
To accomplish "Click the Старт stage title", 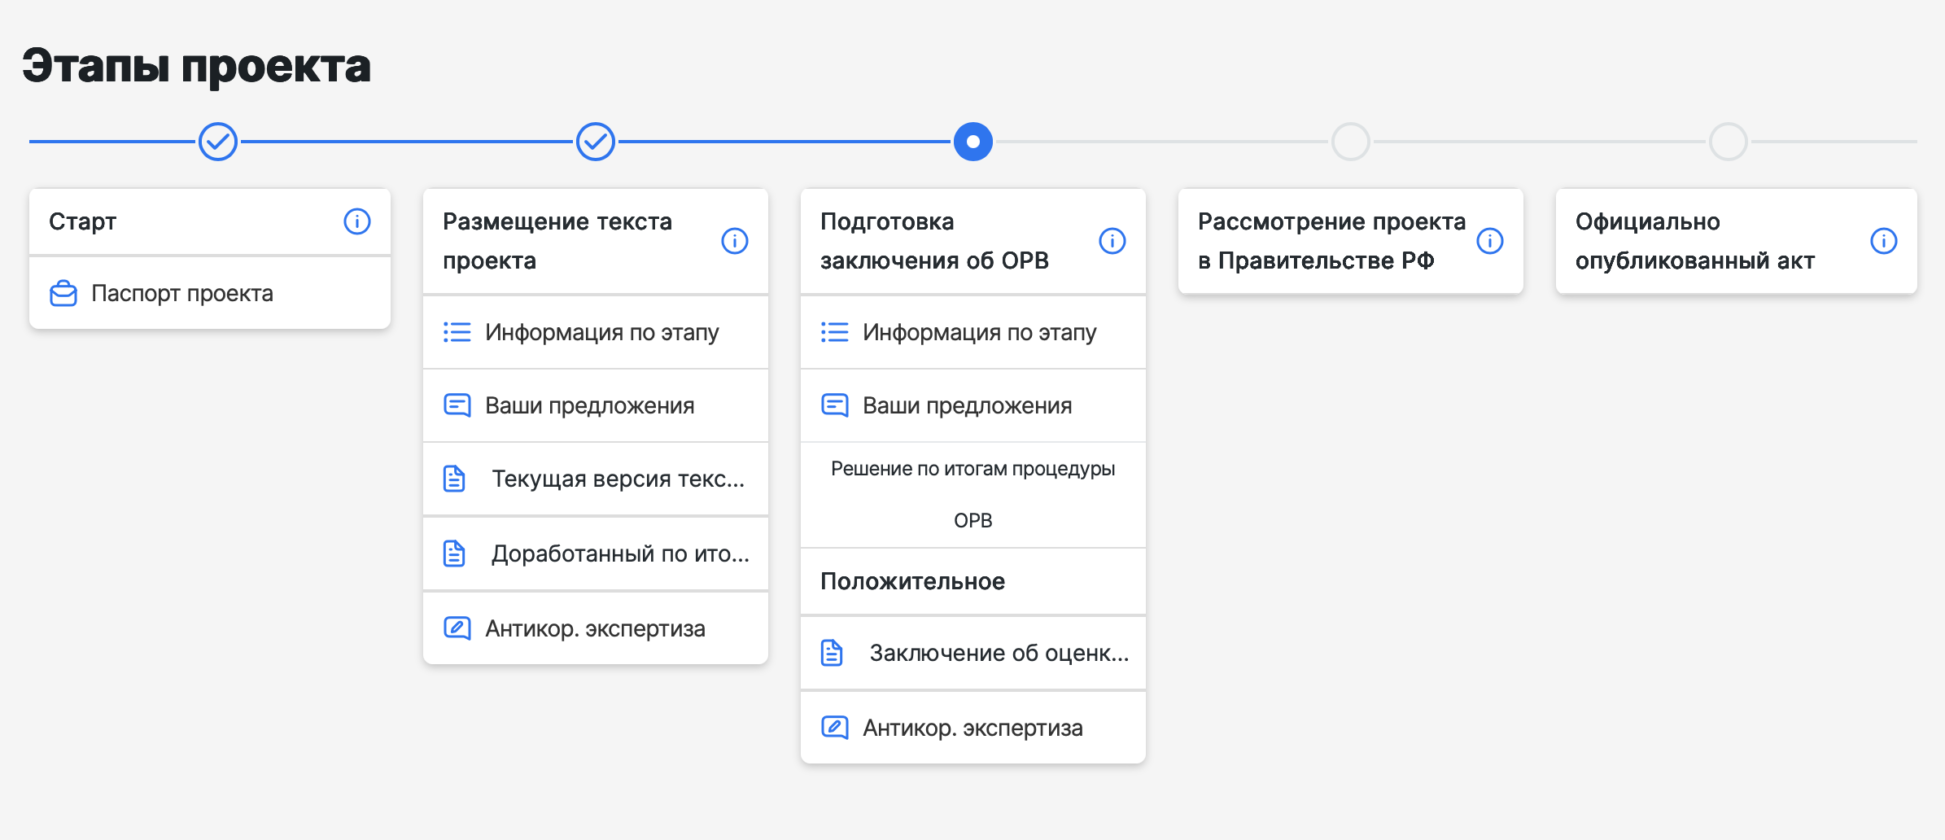I will (83, 222).
